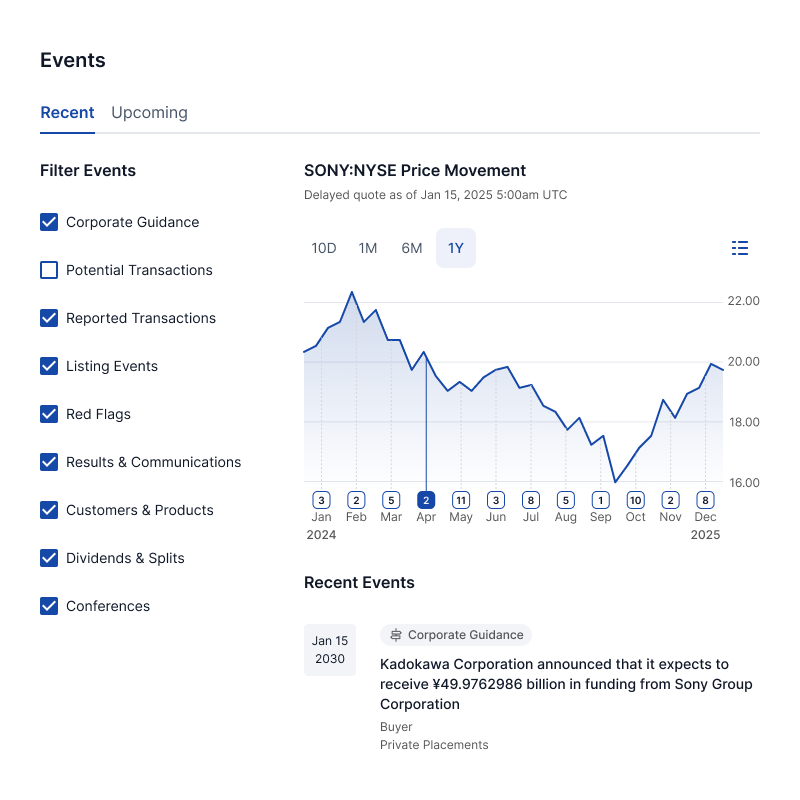
Task: Open the October marker with 10 events
Action: coord(635,500)
